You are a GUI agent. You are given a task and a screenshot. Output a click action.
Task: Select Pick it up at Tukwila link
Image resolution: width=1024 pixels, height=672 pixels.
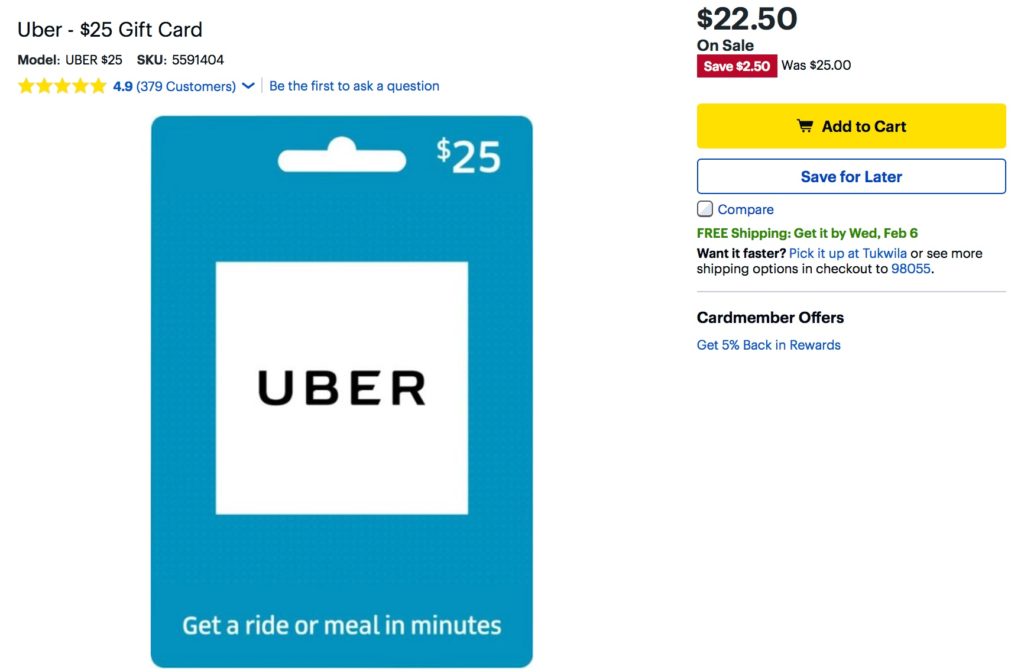pyautogui.click(x=848, y=253)
